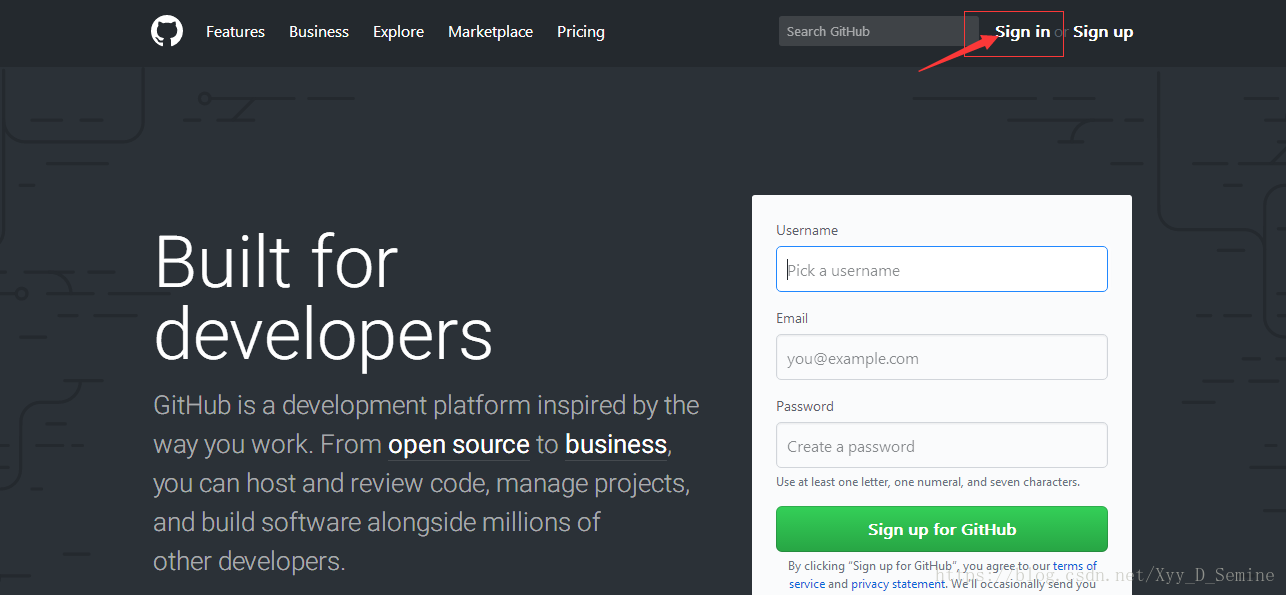The height and width of the screenshot is (595, 1286).
Task: Click the Email field label
Action: 792,318
